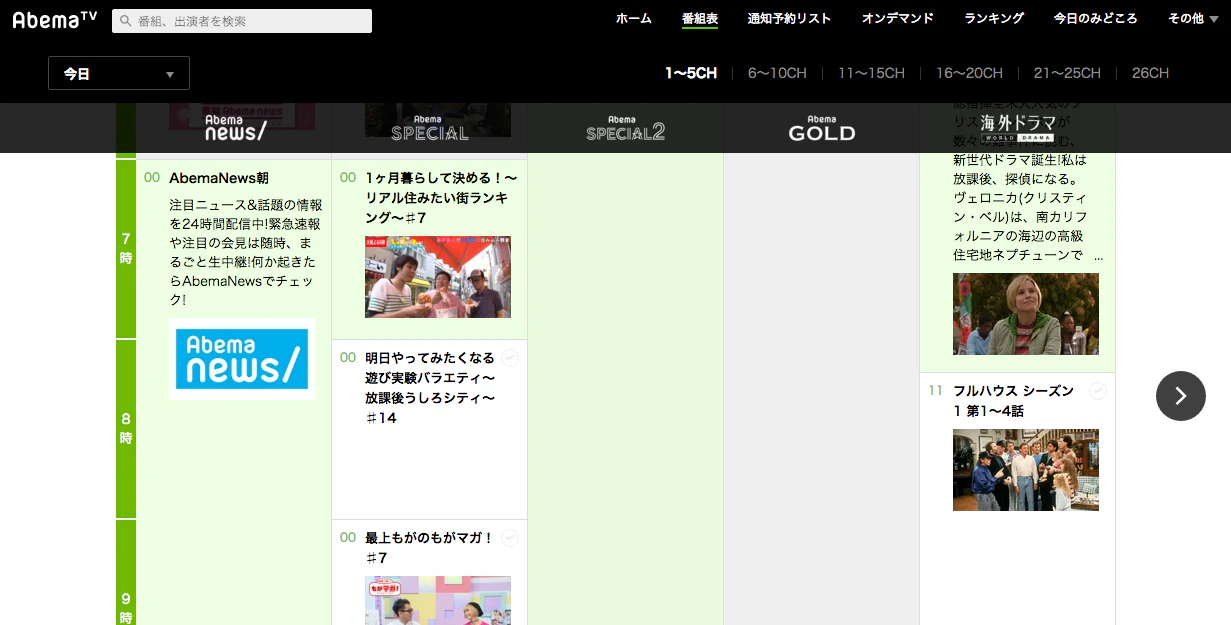Switch to 11〜15CH channel tab
The image size is (1231, 625).
tap(871, 73)
